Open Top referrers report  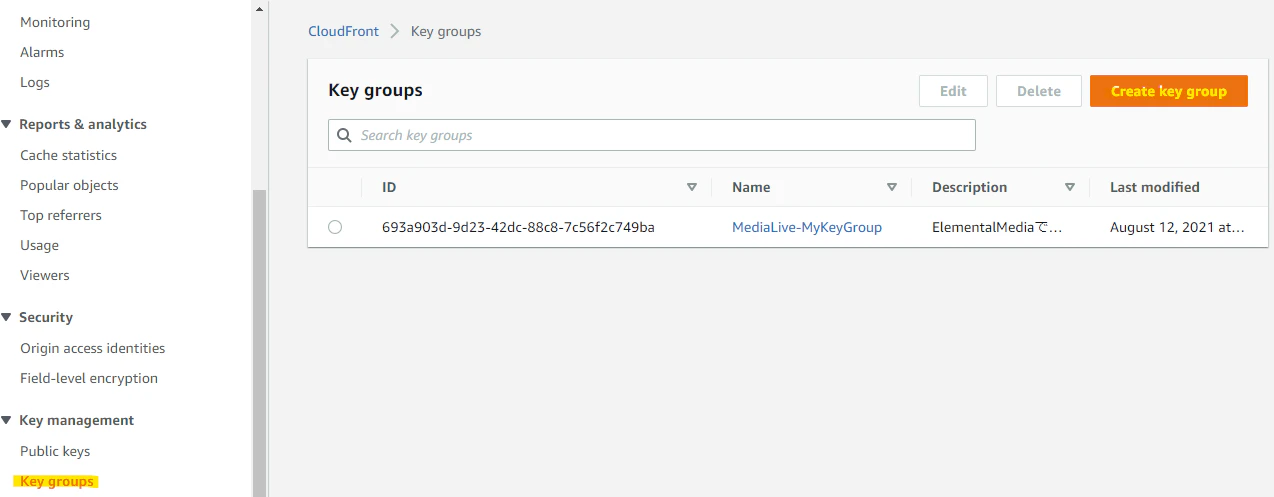(x=61, y=215)
